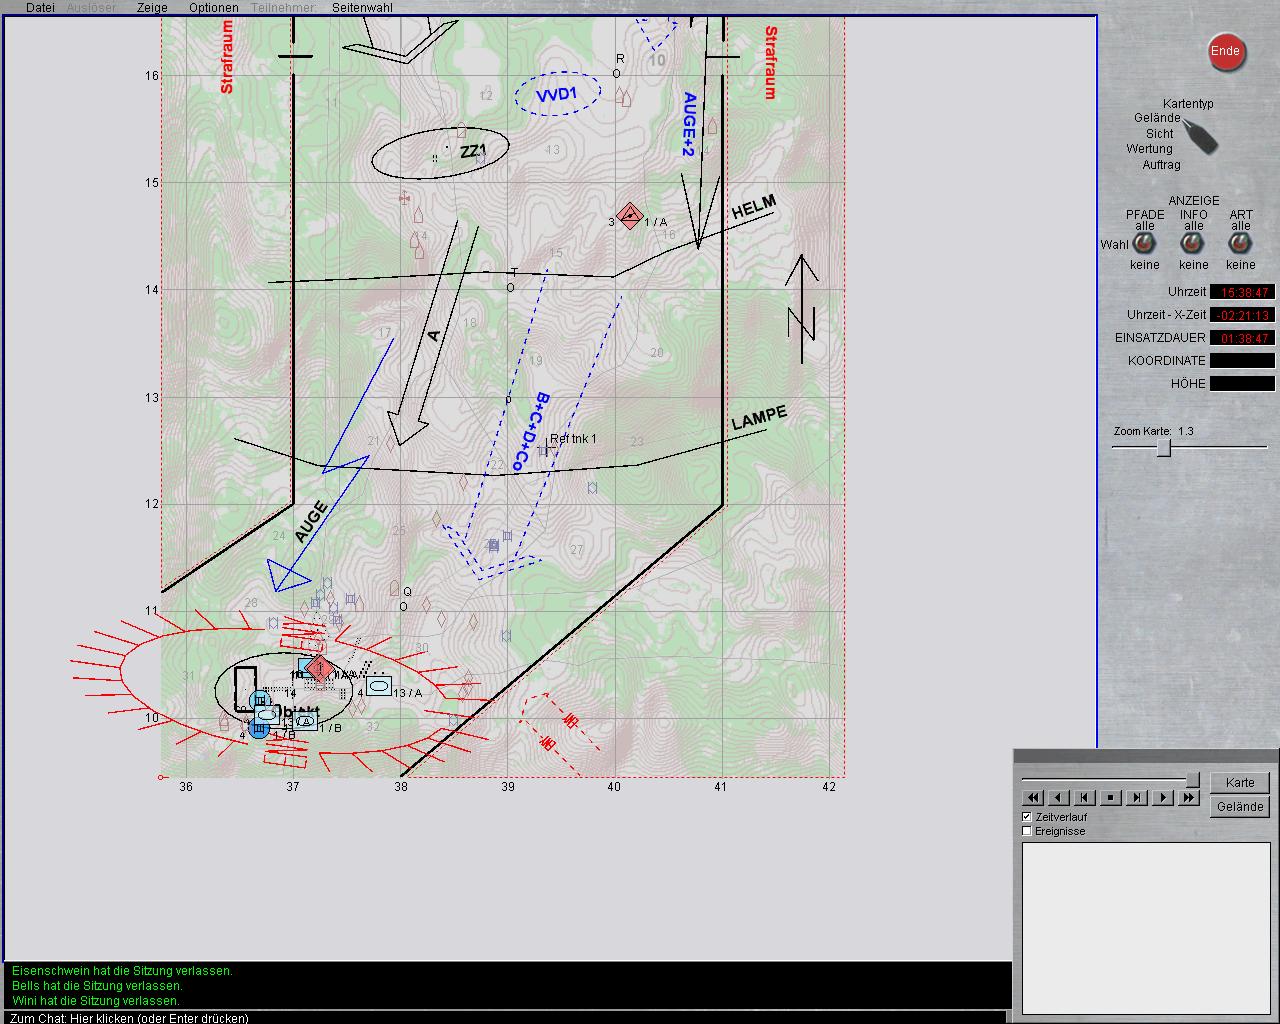Screen dimensions: 1280x1024
Task: Click the red Ende button
Action: point(1226,52)
